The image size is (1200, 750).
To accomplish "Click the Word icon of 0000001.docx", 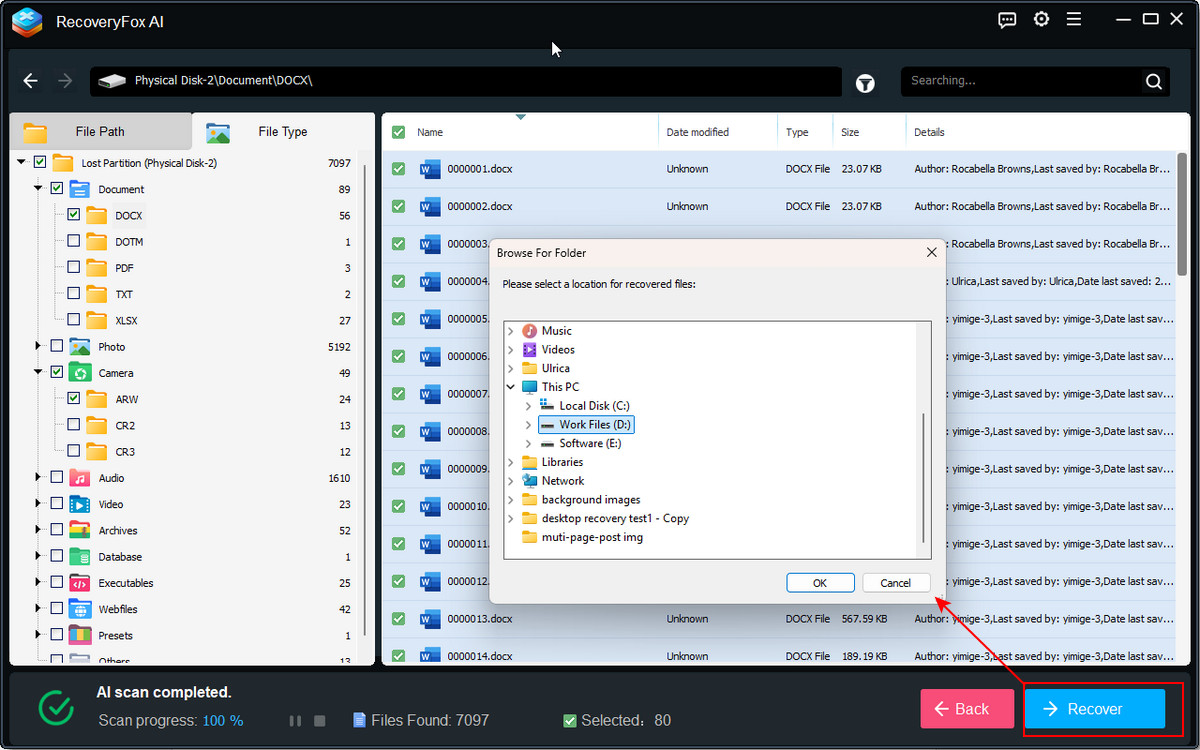I will [x=431, y=169].
